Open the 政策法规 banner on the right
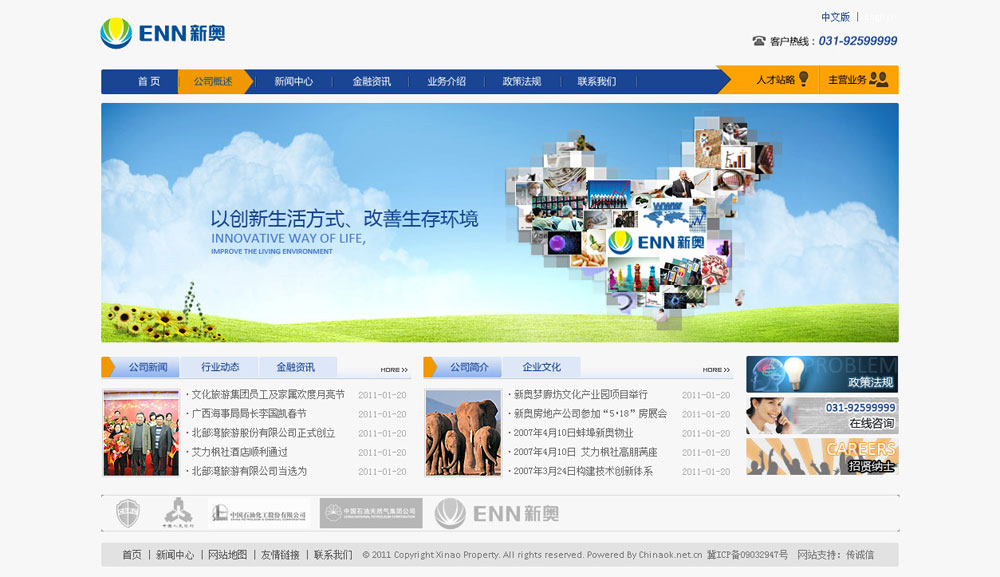This screenshot has width=1000, height=577. click(822, 374)
